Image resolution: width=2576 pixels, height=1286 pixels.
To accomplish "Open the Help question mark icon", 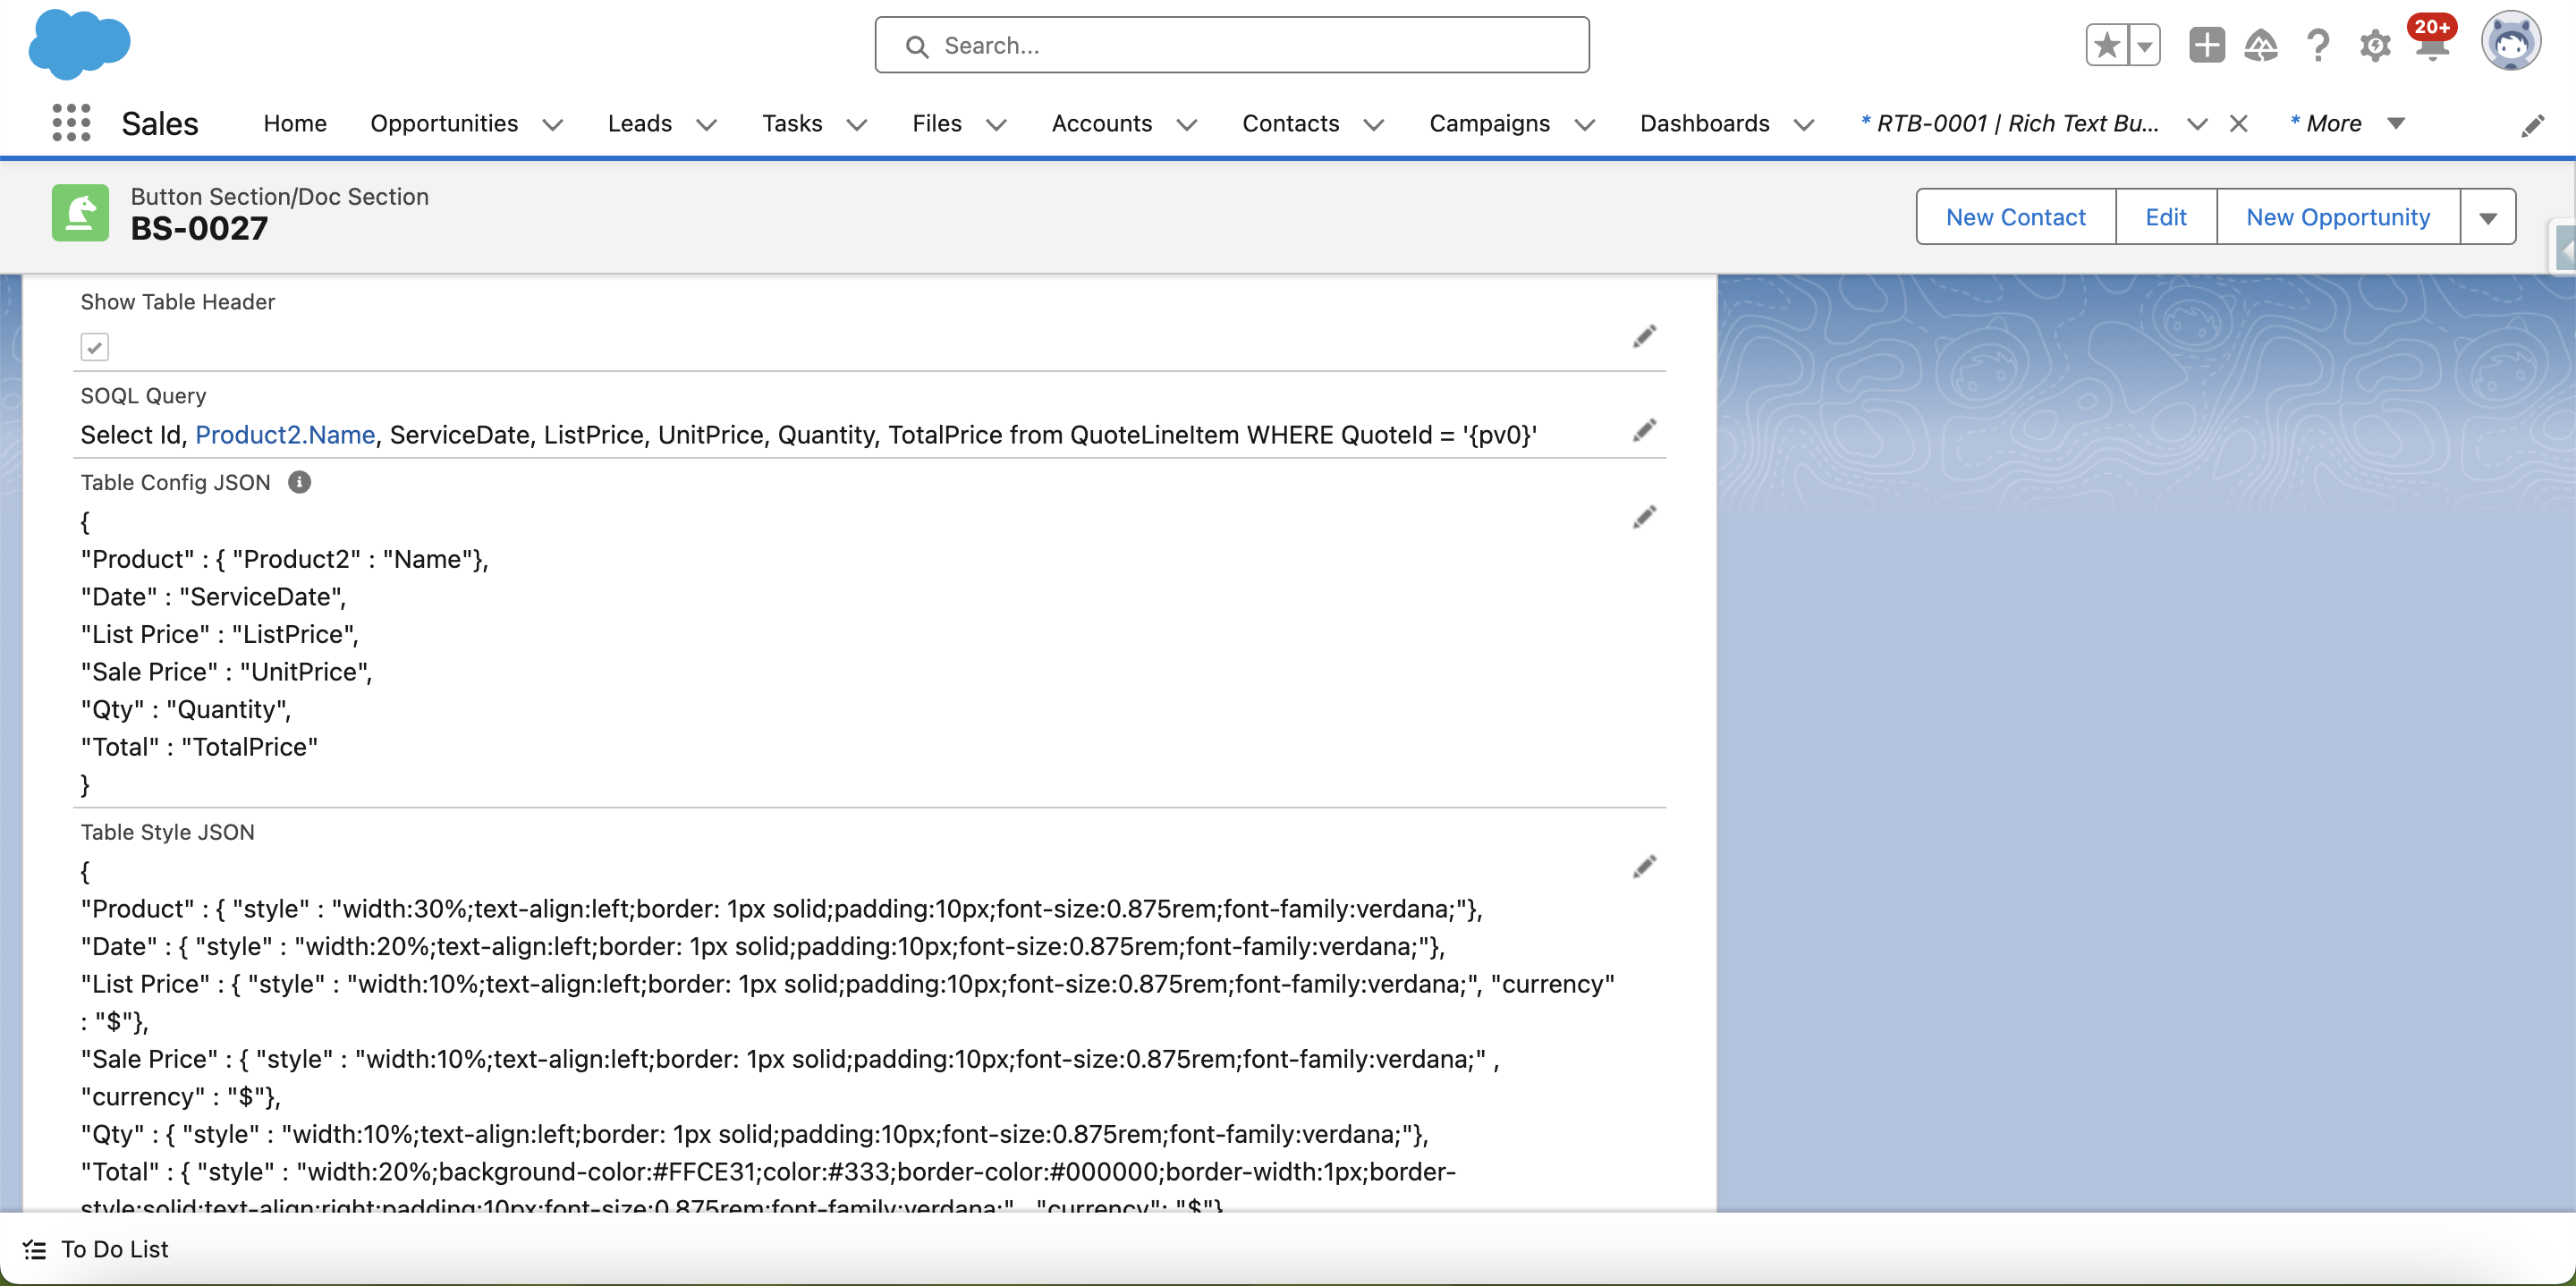I will pos(2317,45).
